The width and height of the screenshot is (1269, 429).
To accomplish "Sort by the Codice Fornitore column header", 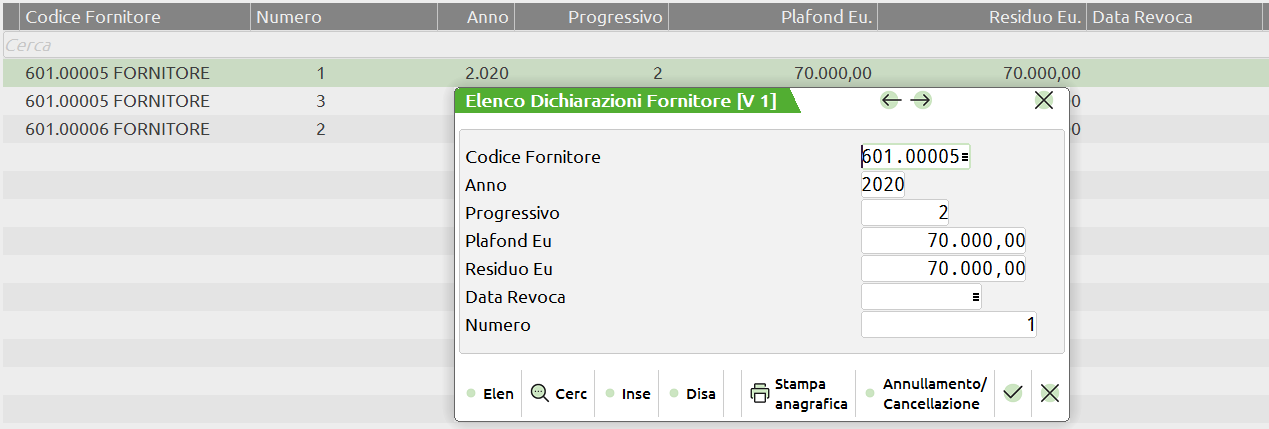I will point(92,17).
